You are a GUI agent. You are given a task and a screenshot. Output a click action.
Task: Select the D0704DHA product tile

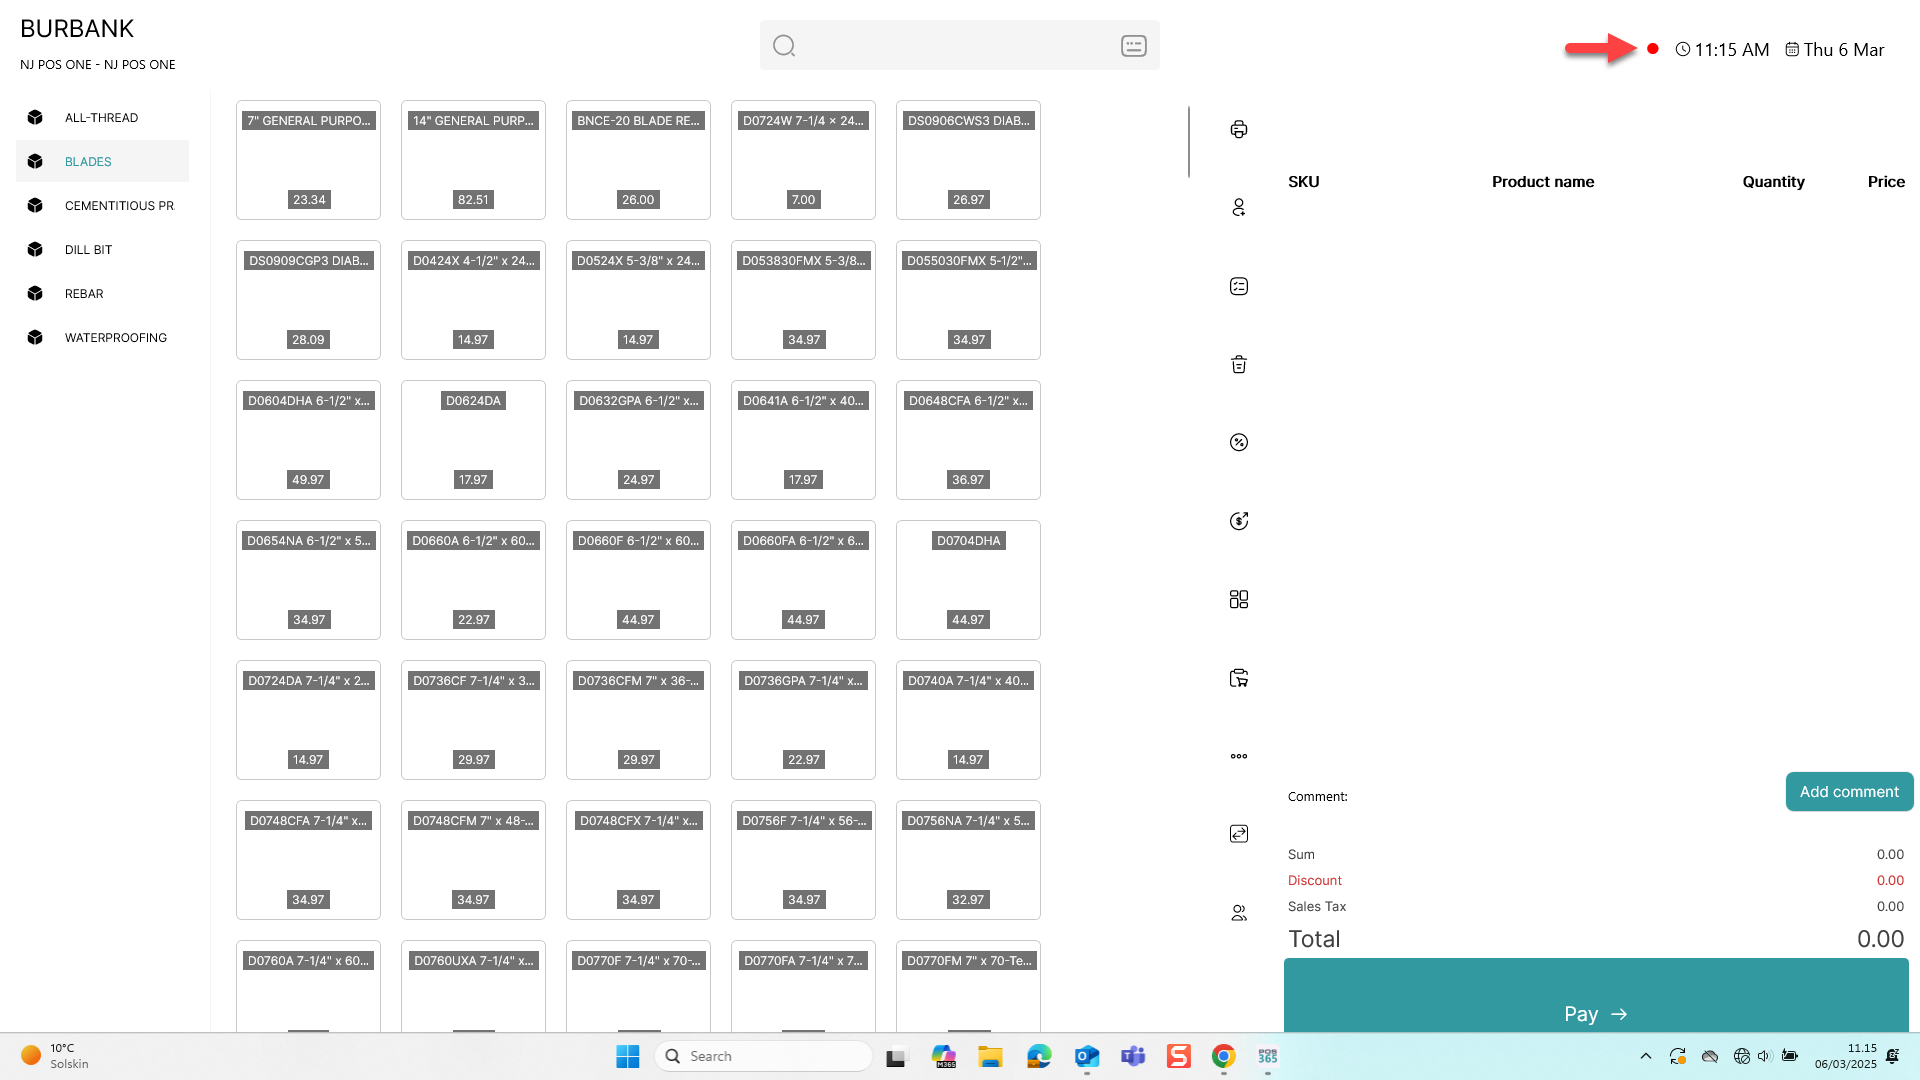tap(968, 580)
